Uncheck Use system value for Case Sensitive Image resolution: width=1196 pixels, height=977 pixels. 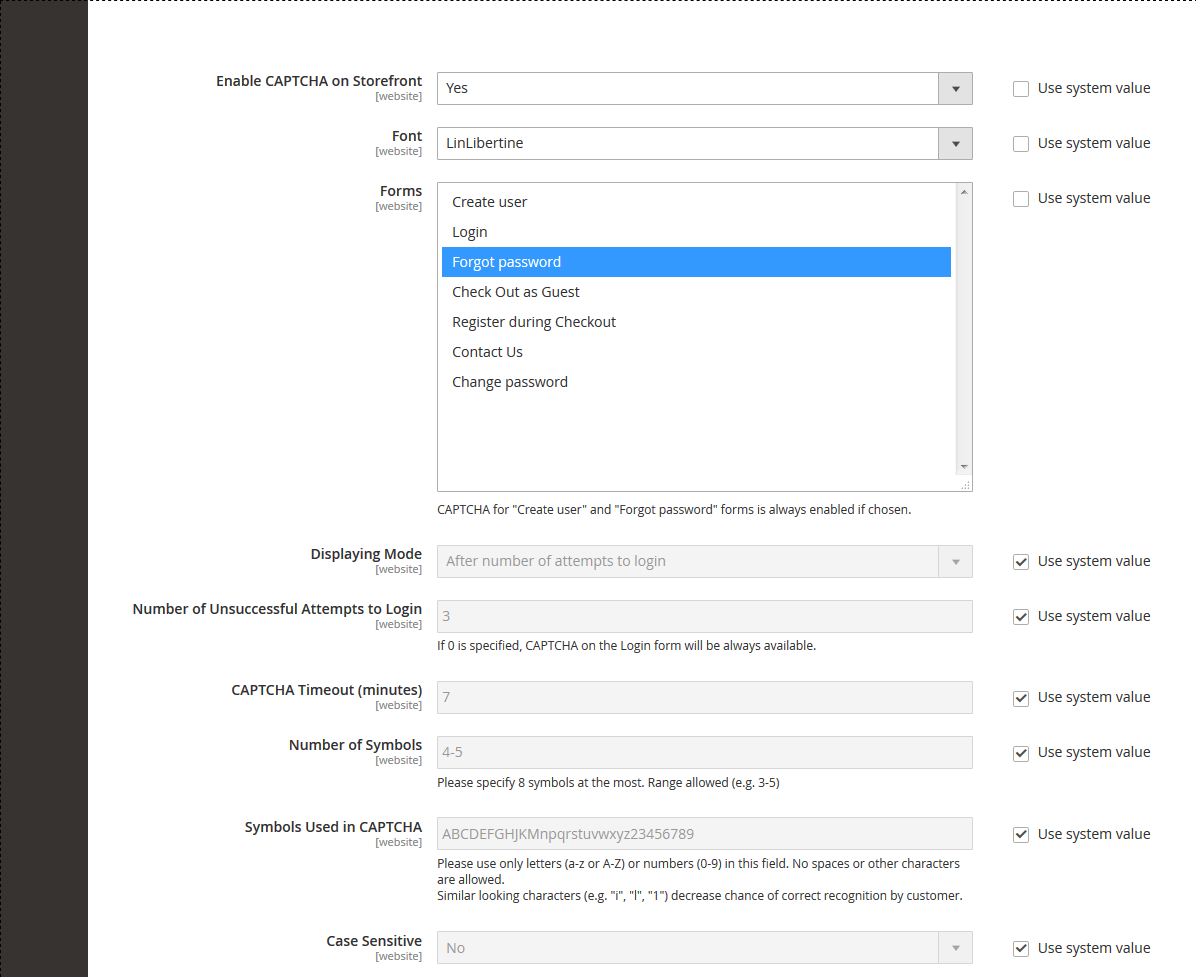coord(1021,948)
